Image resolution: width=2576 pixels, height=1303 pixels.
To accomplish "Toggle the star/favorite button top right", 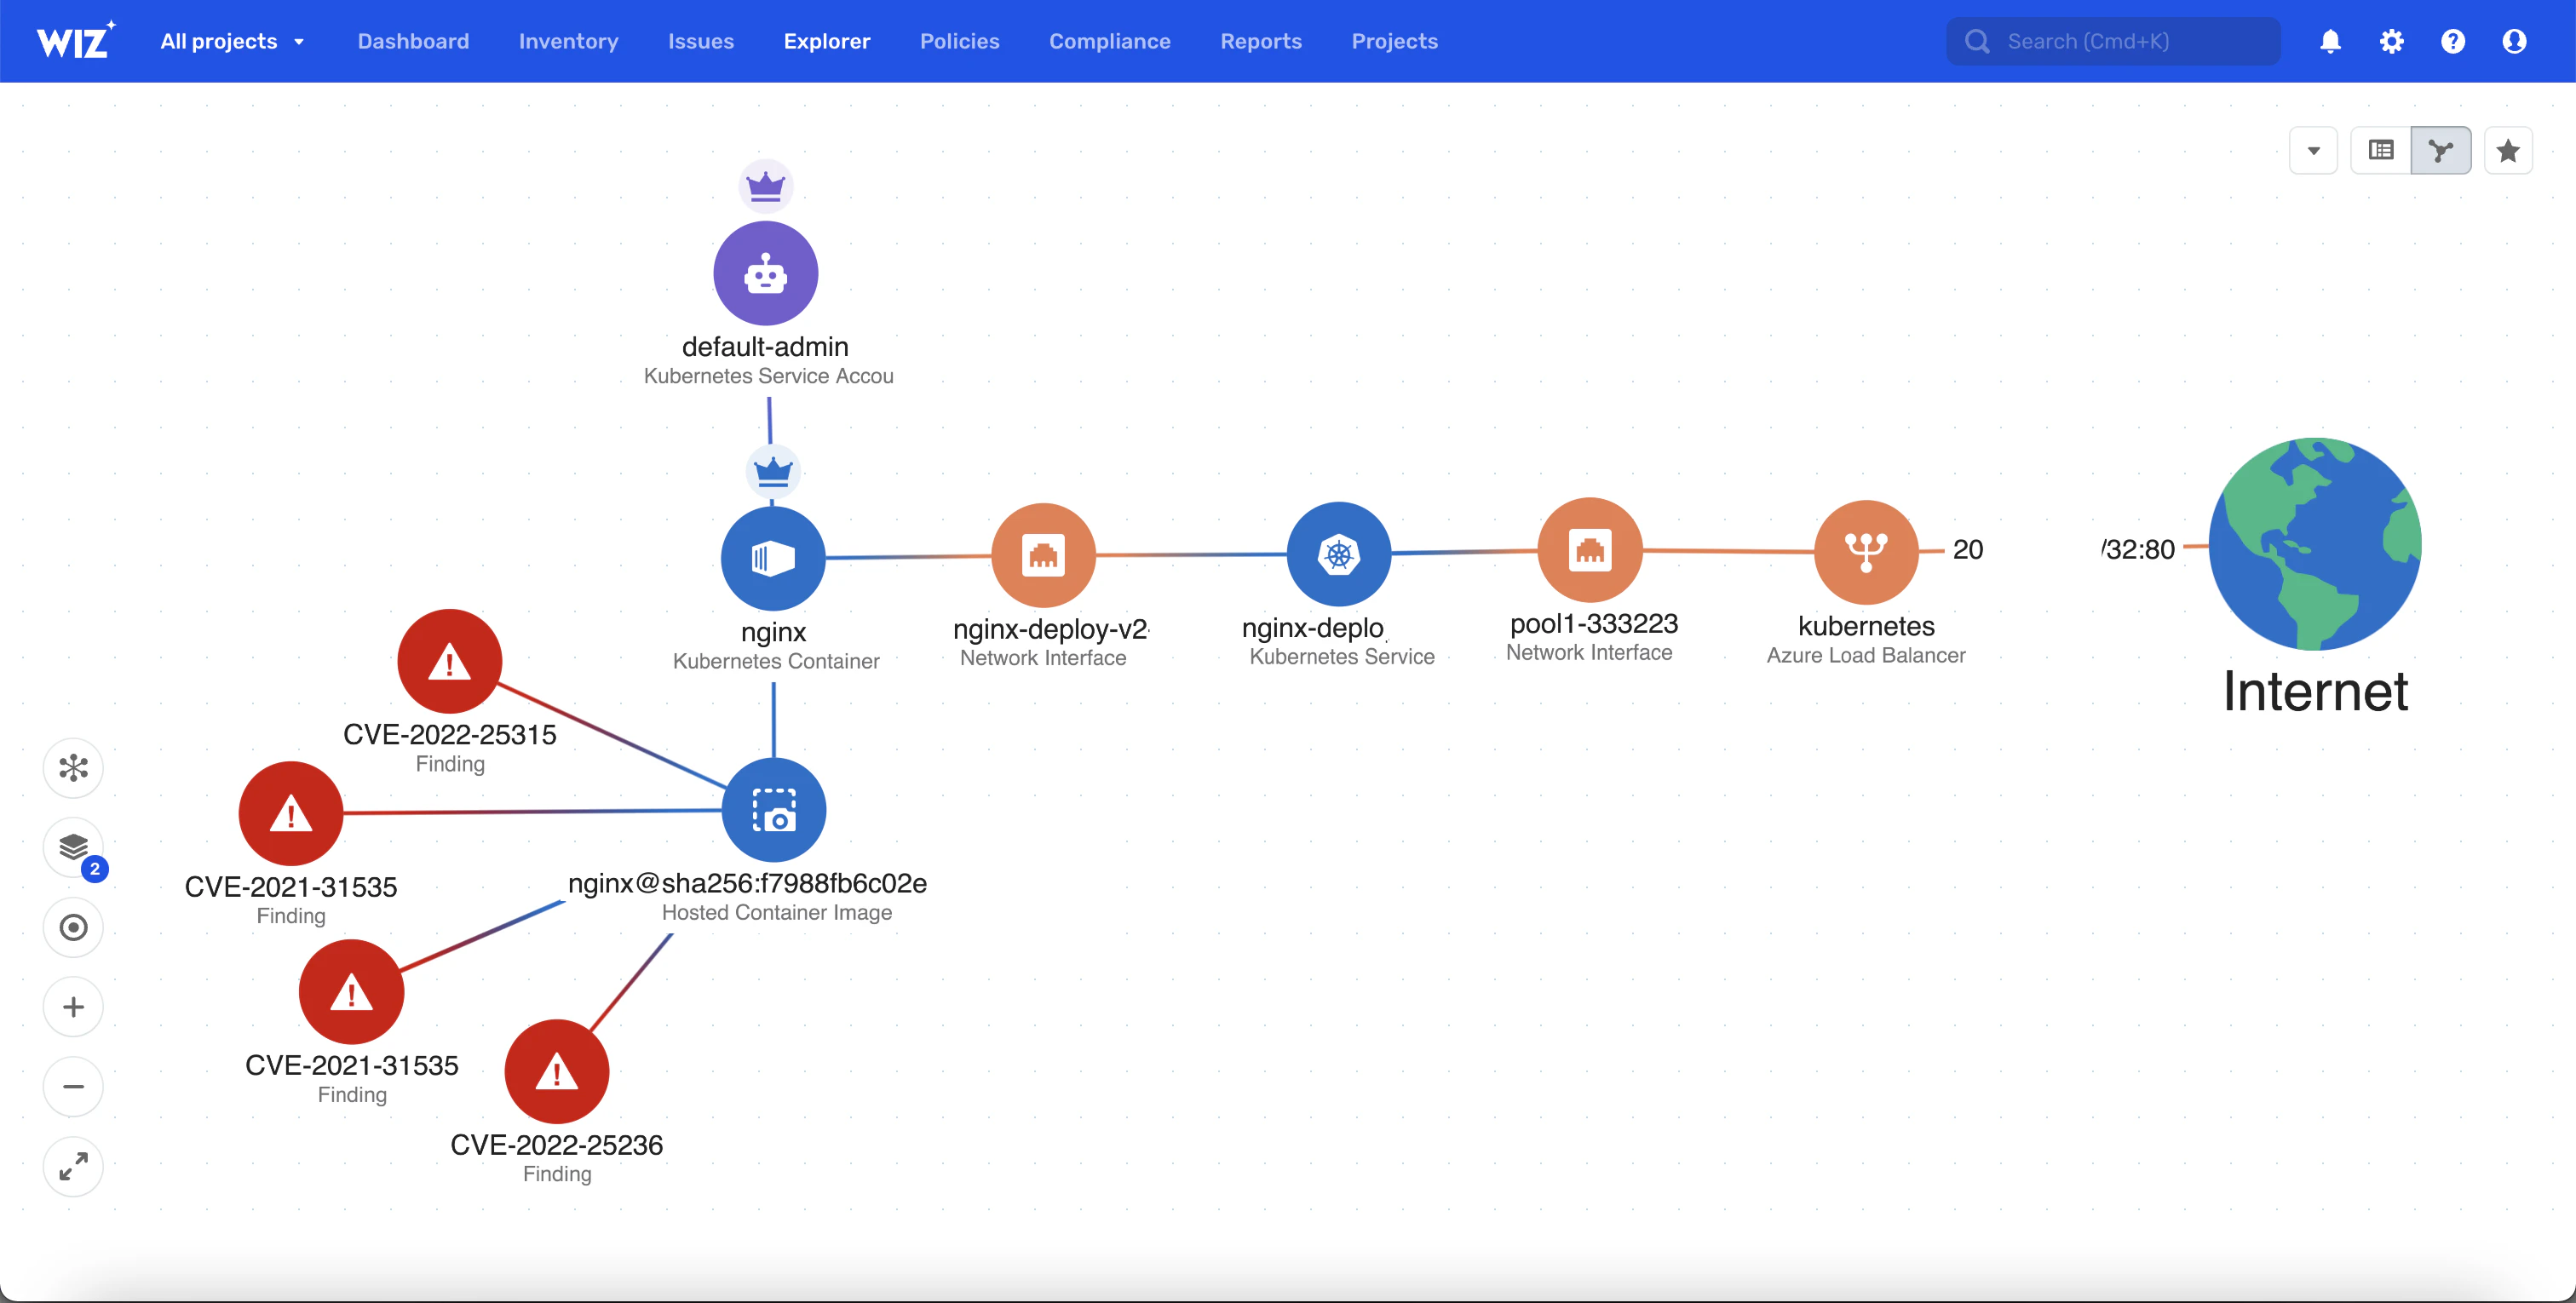I will [x=2510, y=150].
